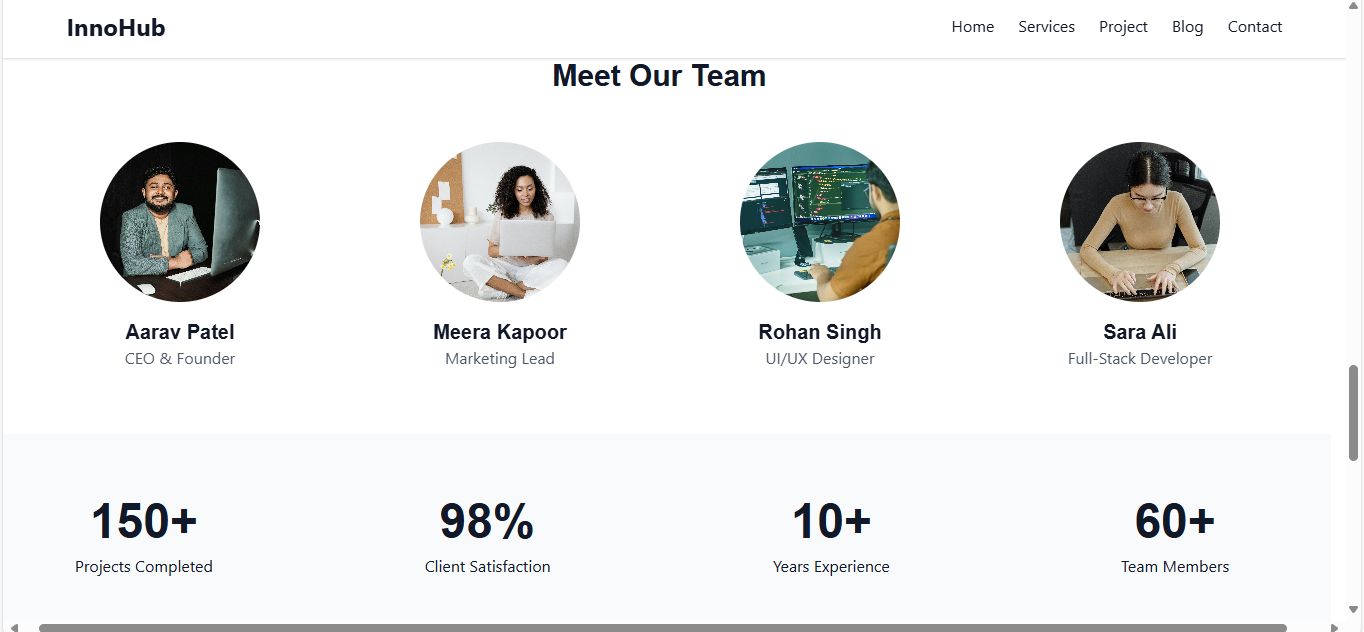Image resolution: width=1364 pixels, height=632 pixels.
Task: Open Rohan Singh's team photo
Action: pyautogui.click(x=820, y=222)
